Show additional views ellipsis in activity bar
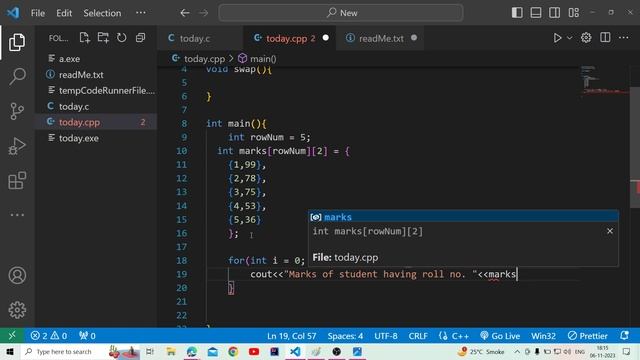Screen dimensions: 640x360 (17, 215)
